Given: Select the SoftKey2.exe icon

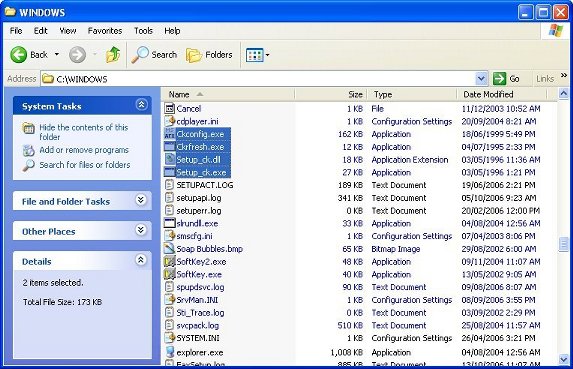Looking at the screenshot, I should [x=170, y=262].
